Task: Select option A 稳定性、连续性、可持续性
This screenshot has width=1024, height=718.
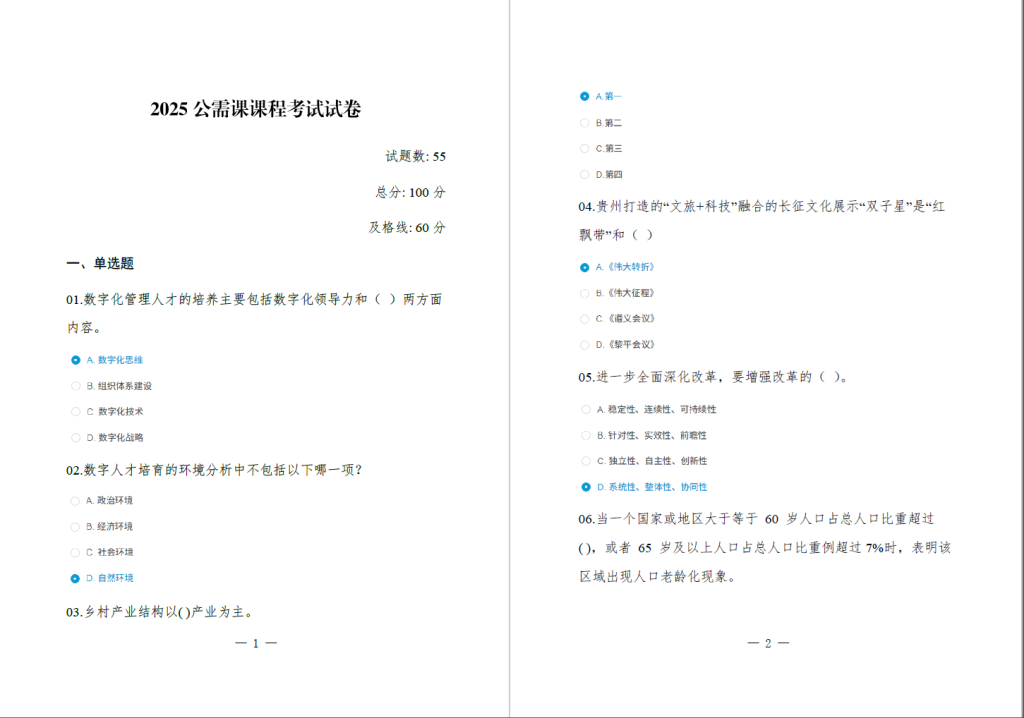Action: (x=586, y=410)
